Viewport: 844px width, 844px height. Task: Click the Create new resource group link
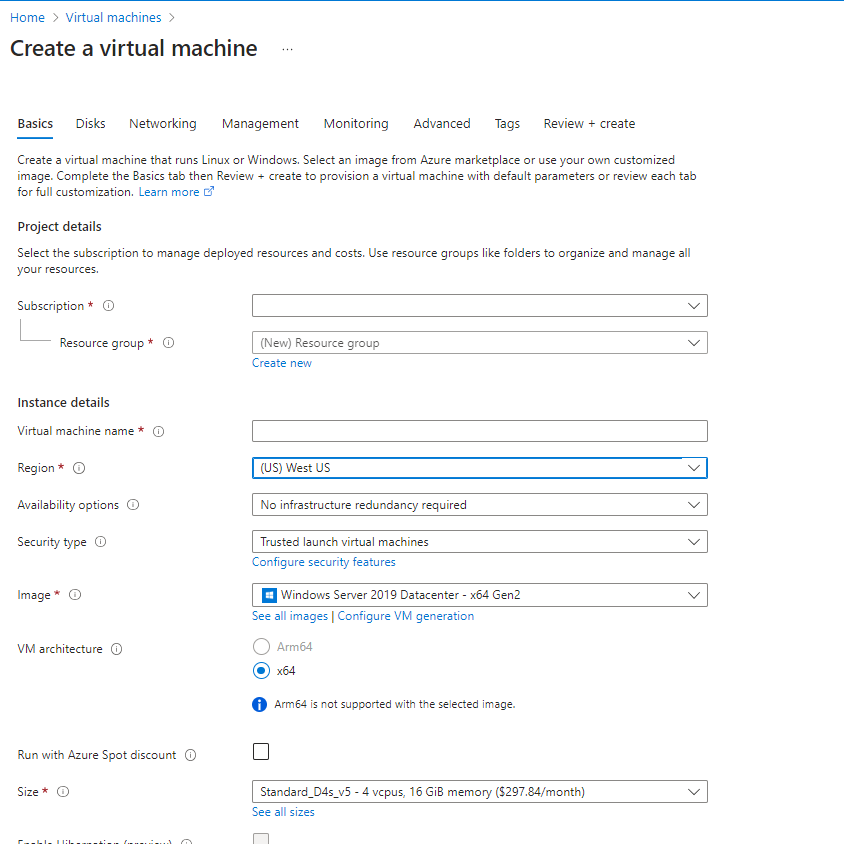[x=282, y=362]
